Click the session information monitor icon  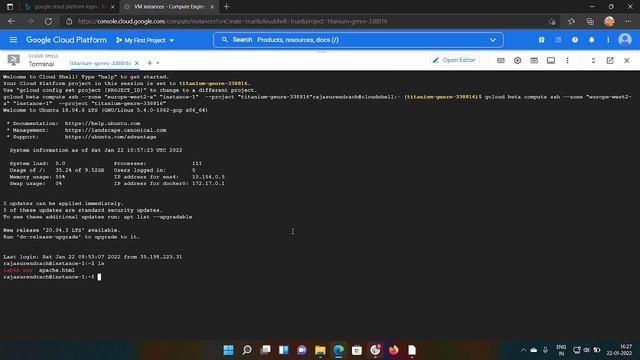coord(551,60)
